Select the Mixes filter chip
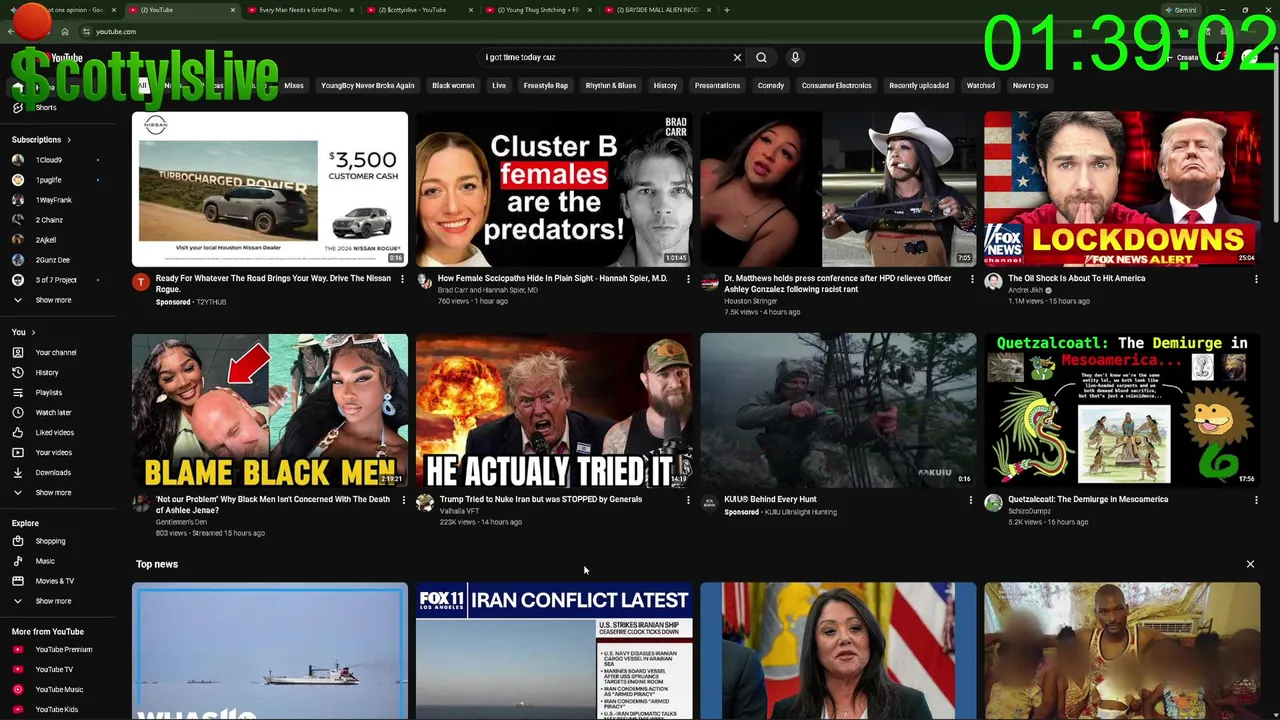1280x720 pixels. coord(293,86)
